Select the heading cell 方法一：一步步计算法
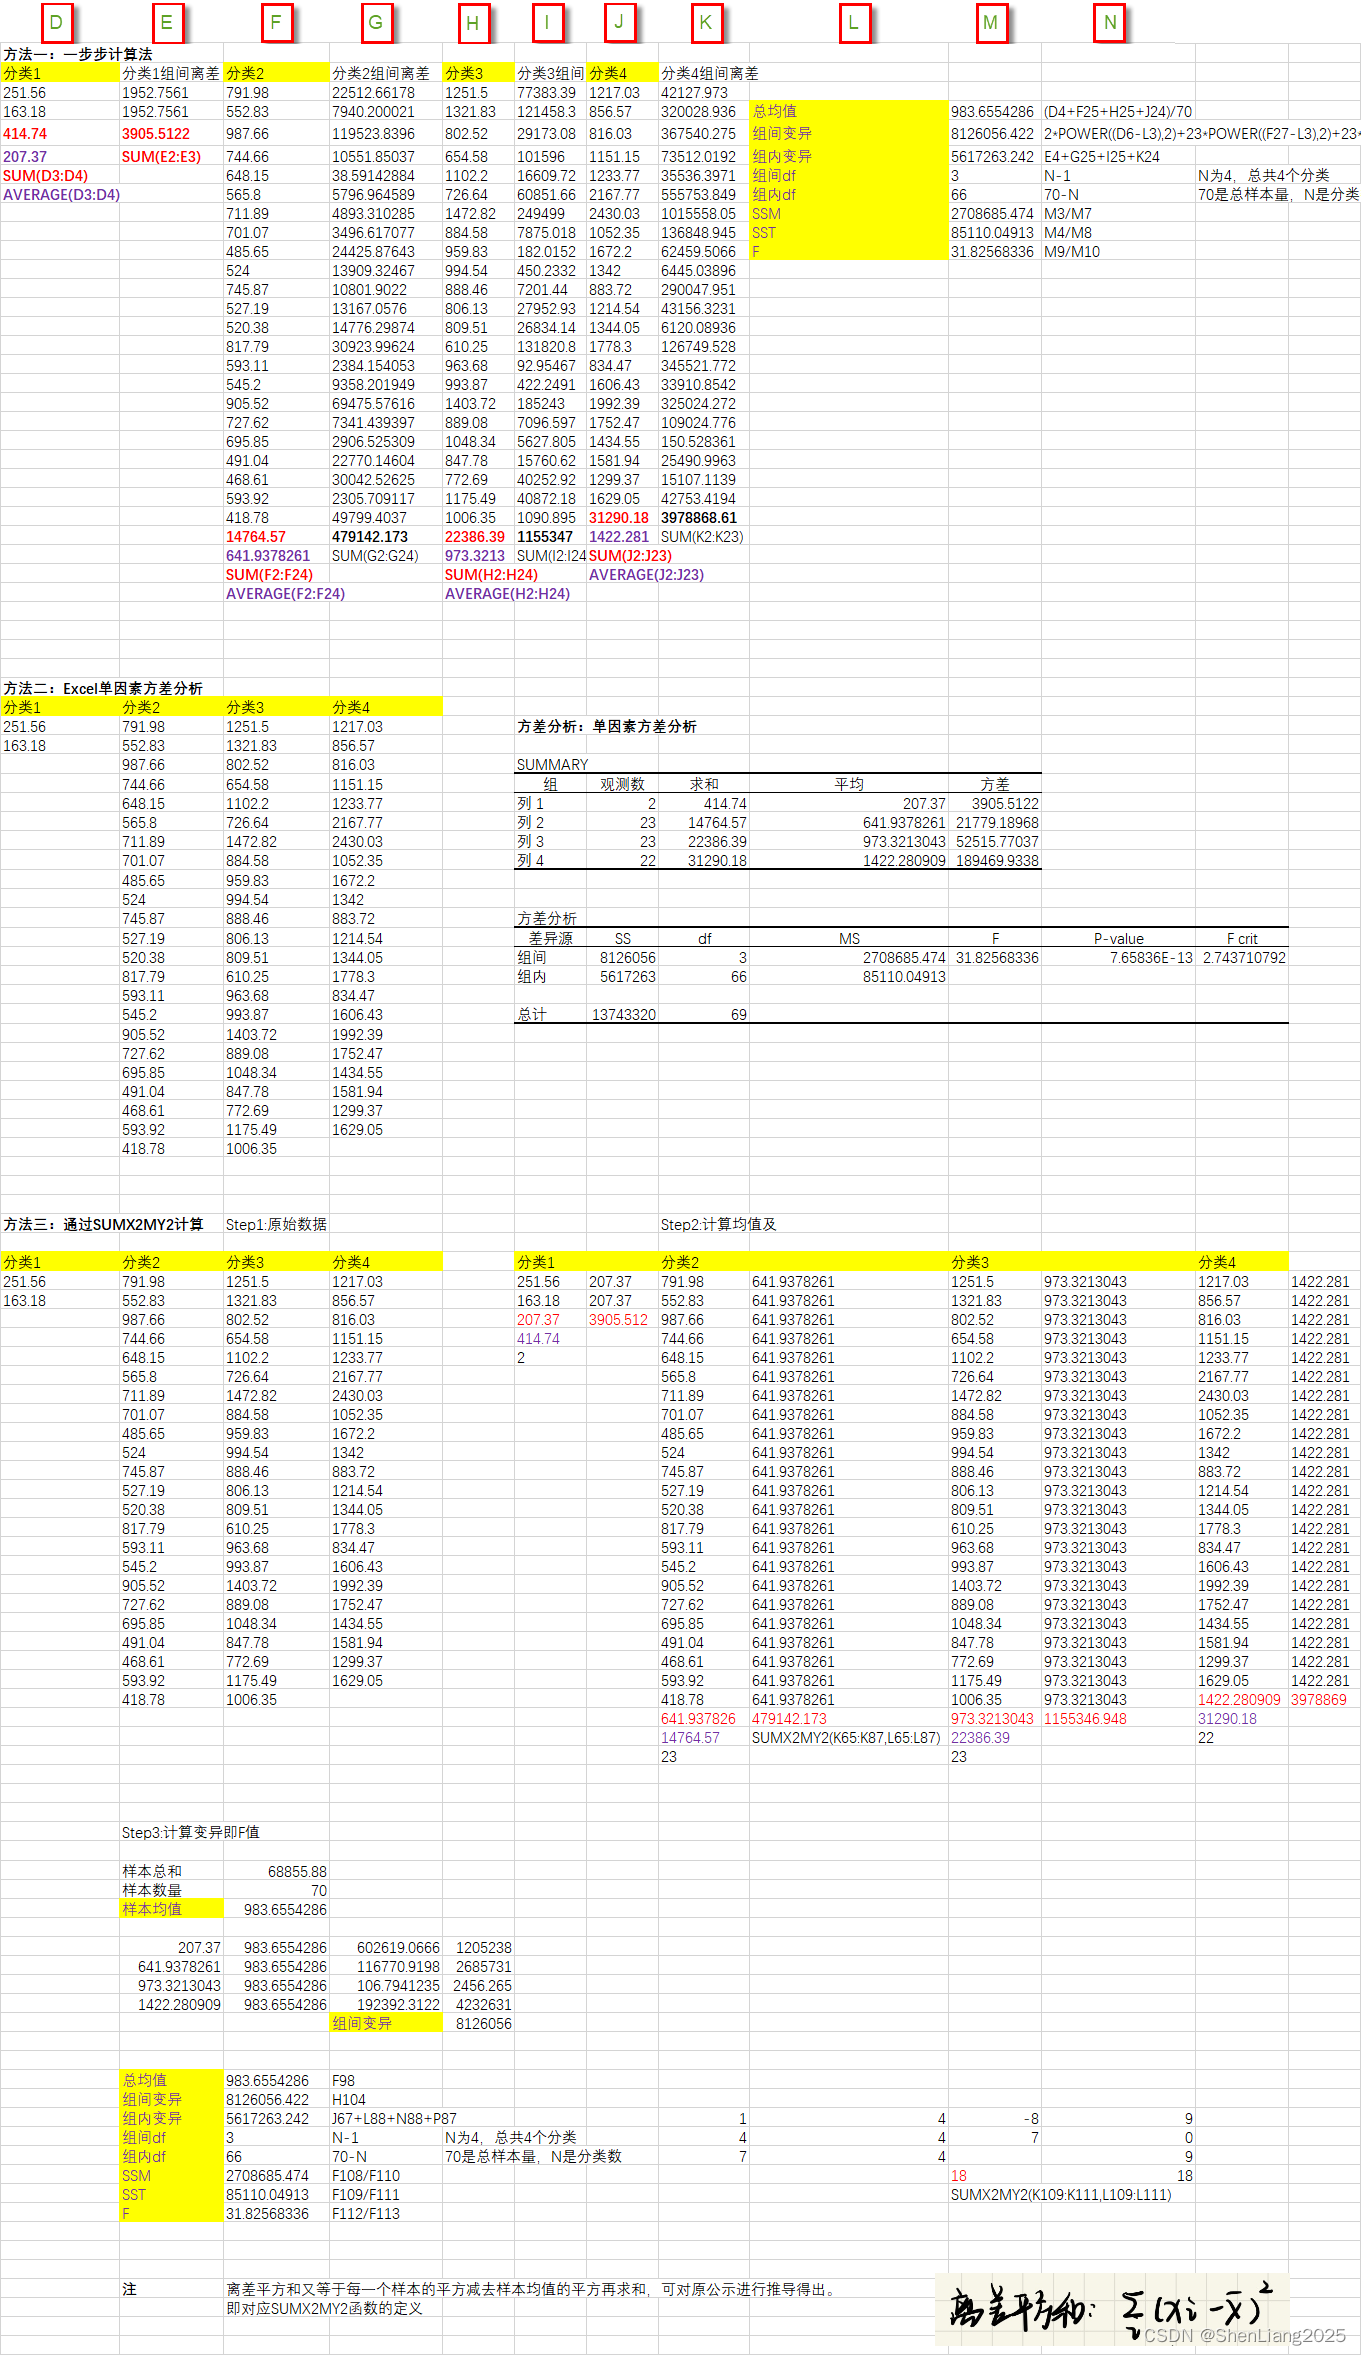 (78, 54)
